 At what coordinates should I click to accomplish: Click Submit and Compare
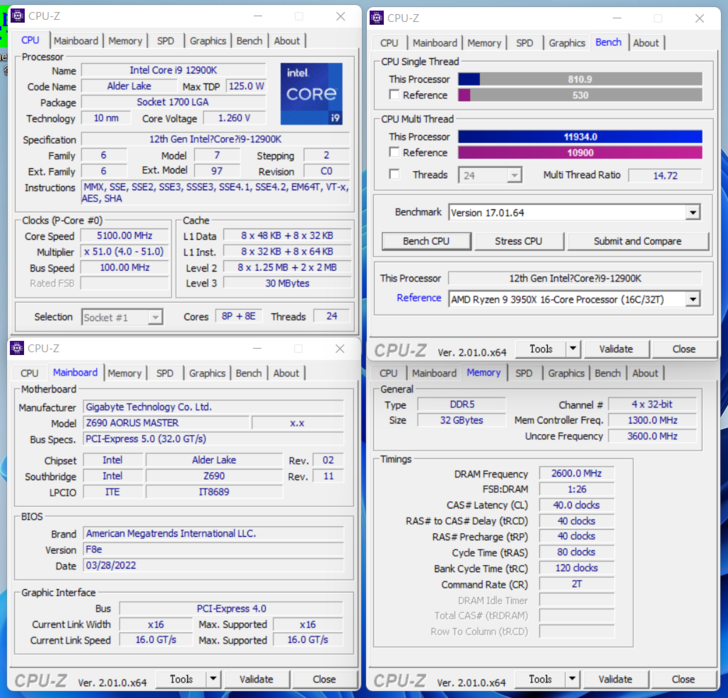click(637, 241)
